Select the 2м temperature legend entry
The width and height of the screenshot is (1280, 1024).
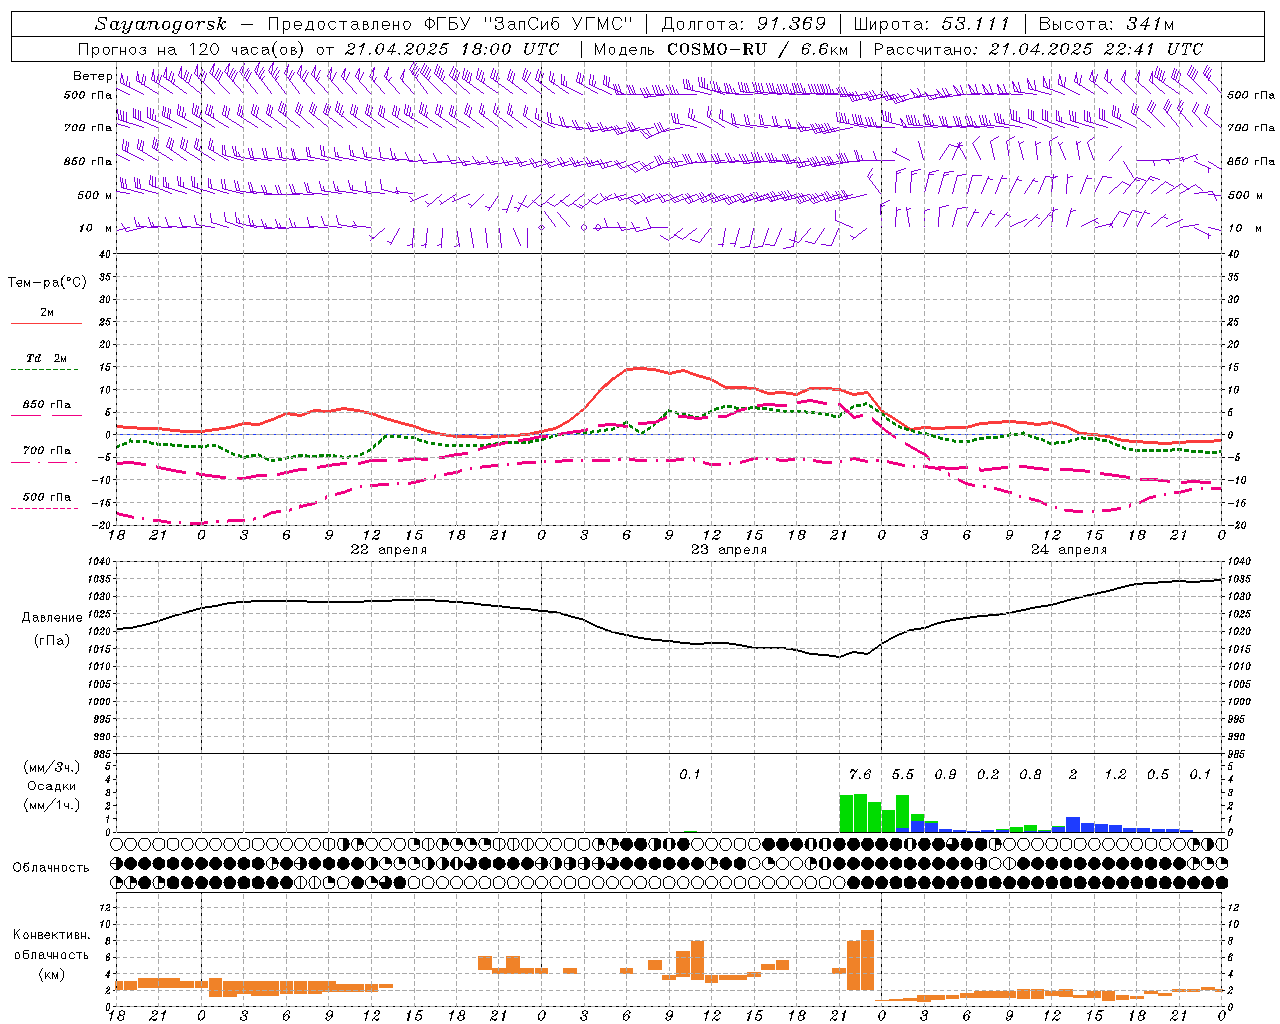tap(47, 313)
